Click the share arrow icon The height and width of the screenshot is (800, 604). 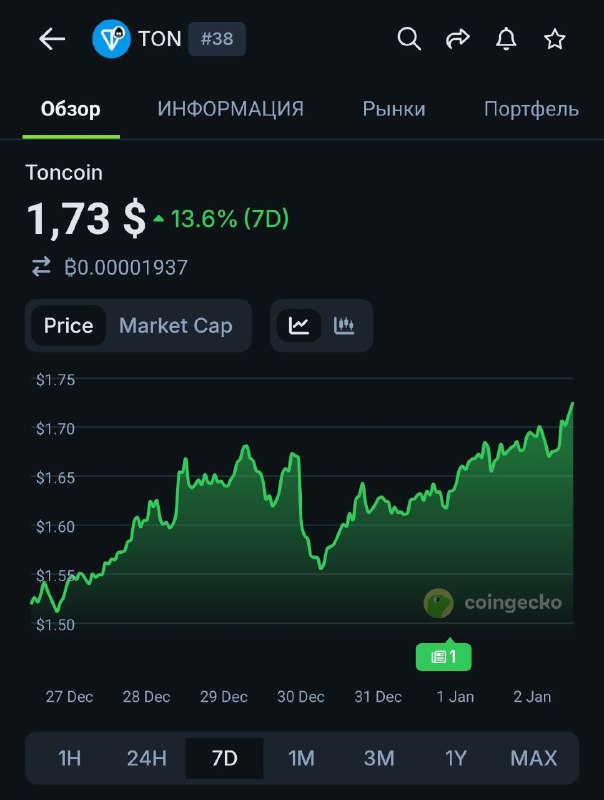point(458,39)
